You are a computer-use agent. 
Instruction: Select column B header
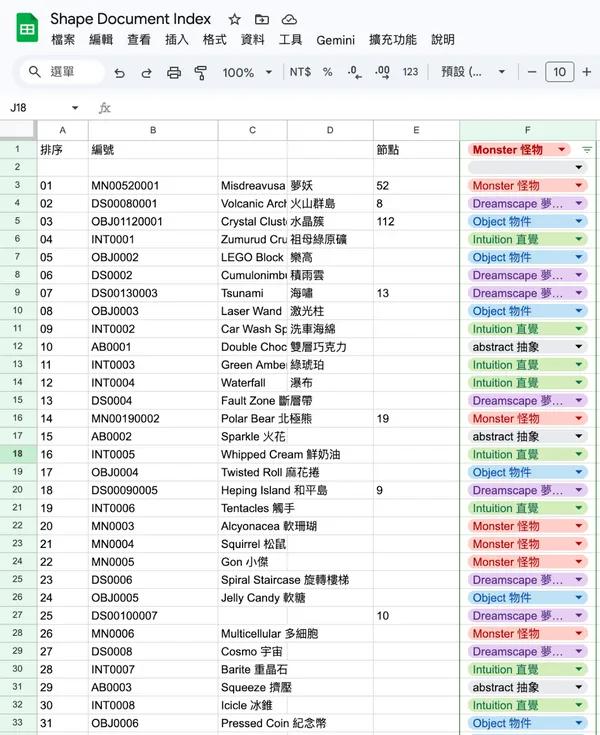pos(153,130)
